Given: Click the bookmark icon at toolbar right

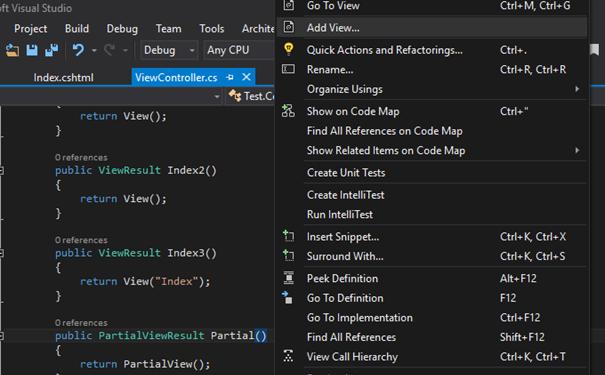Looking at the screenshot, I should [595, 49].
